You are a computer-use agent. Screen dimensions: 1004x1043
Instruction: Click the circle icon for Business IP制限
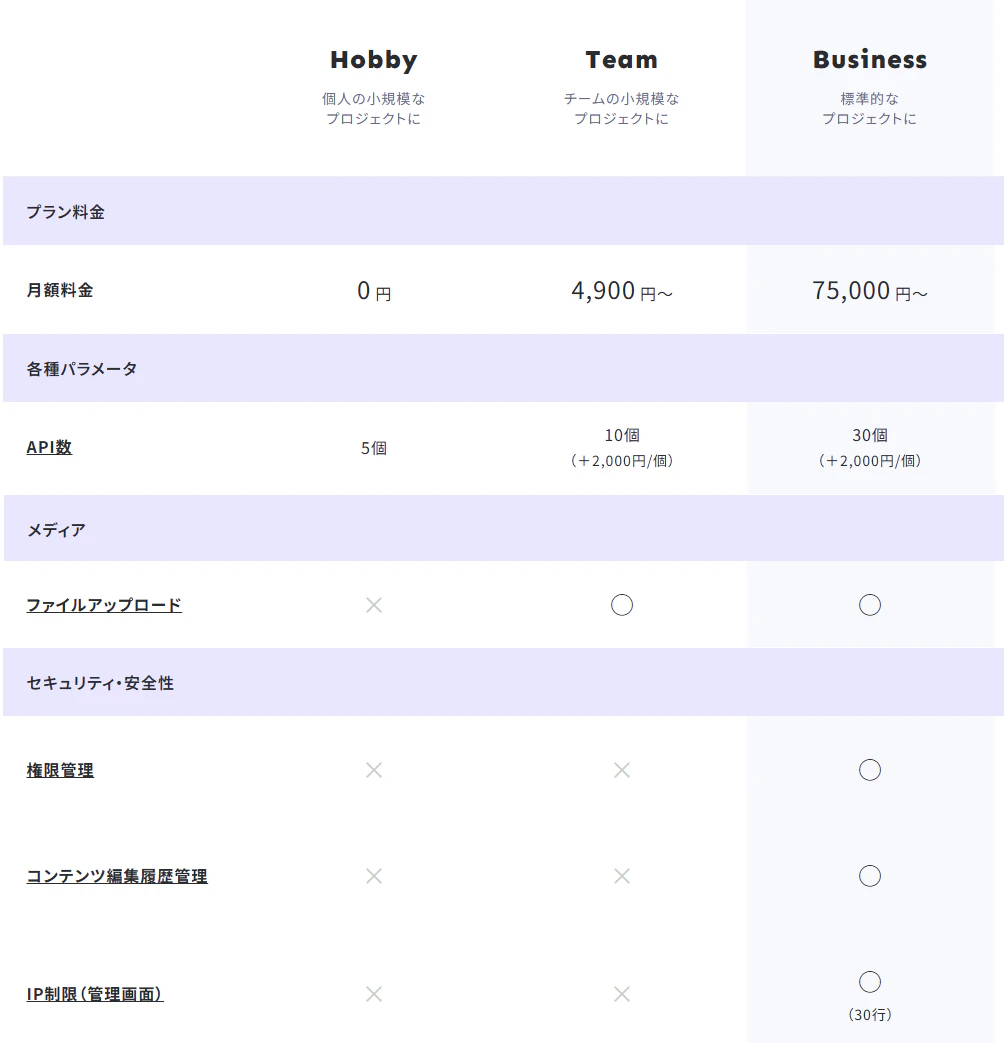point(870,981)
